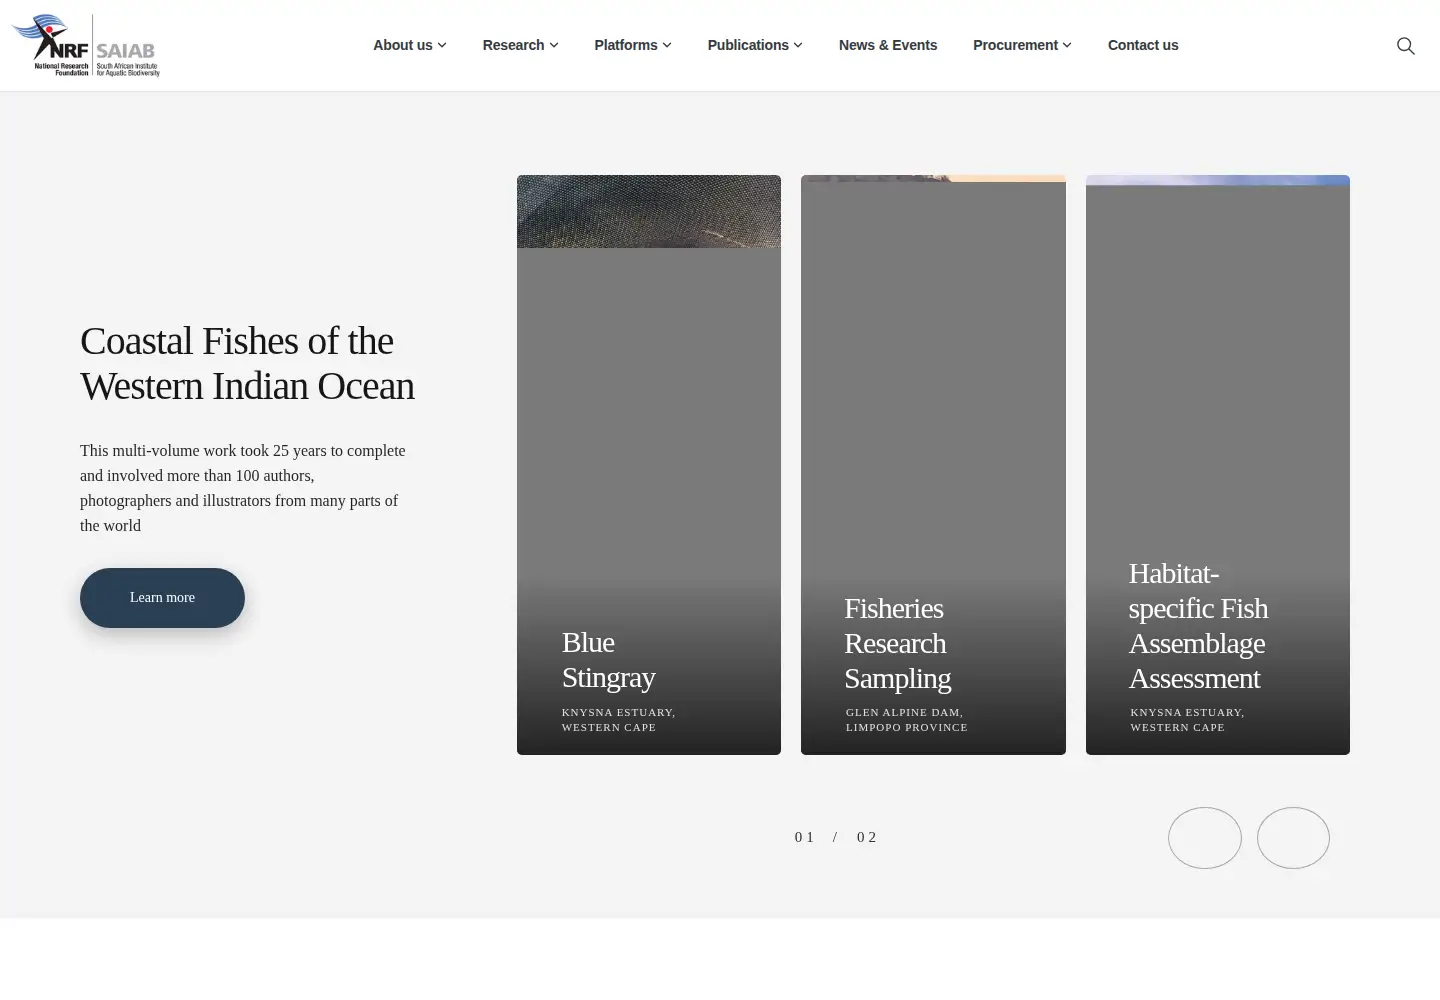
Task: Open the Blue Stingray card
Action: click(649, 465)
